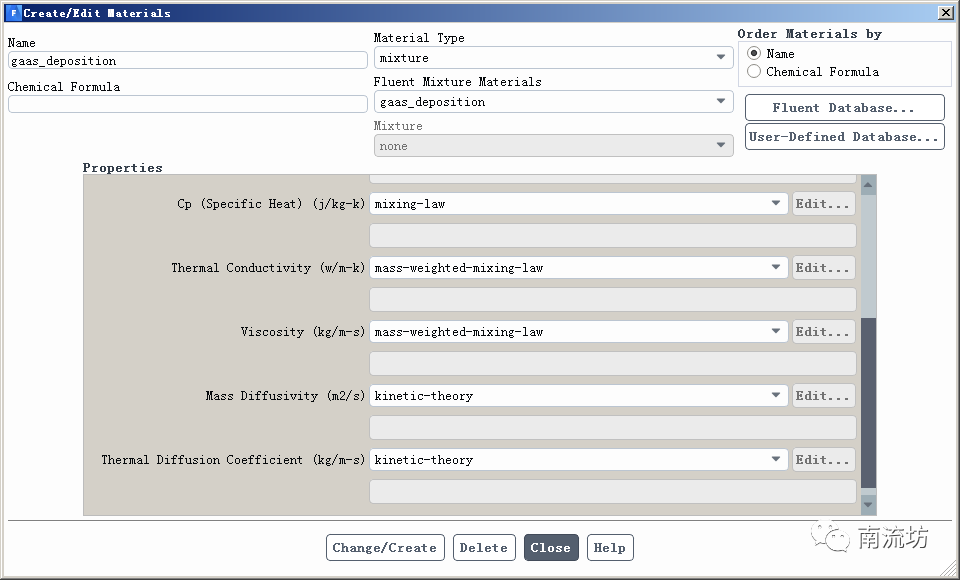Open the Cp Specific Heat method dropdown
The image size is (960, 580).
579,204
